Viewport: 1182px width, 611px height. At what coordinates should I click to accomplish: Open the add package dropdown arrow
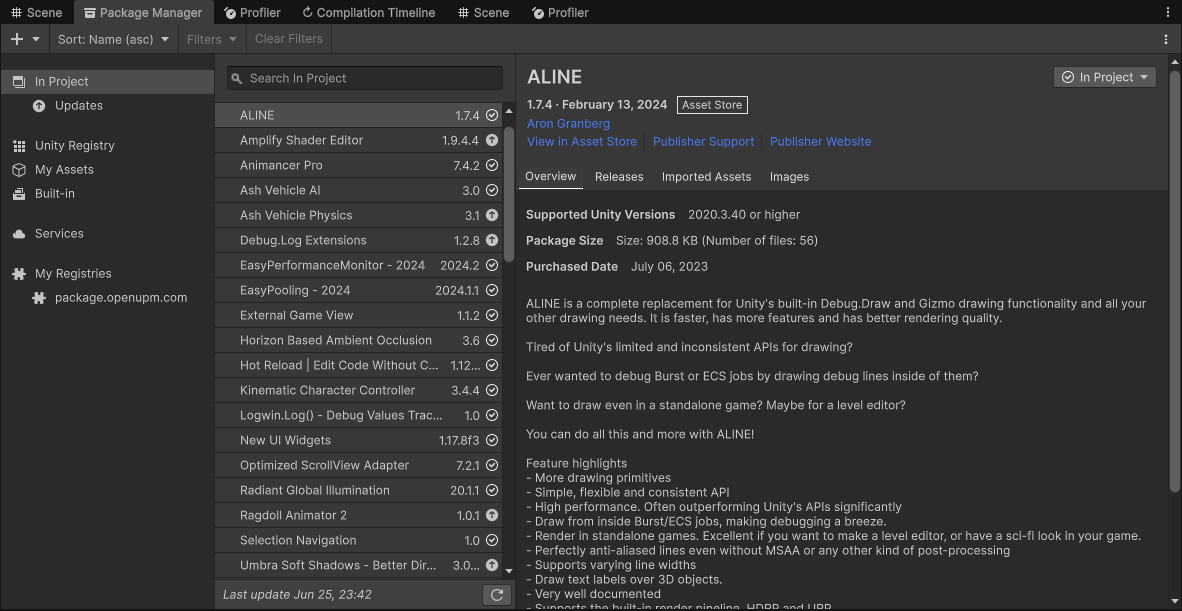click(37, 39)
